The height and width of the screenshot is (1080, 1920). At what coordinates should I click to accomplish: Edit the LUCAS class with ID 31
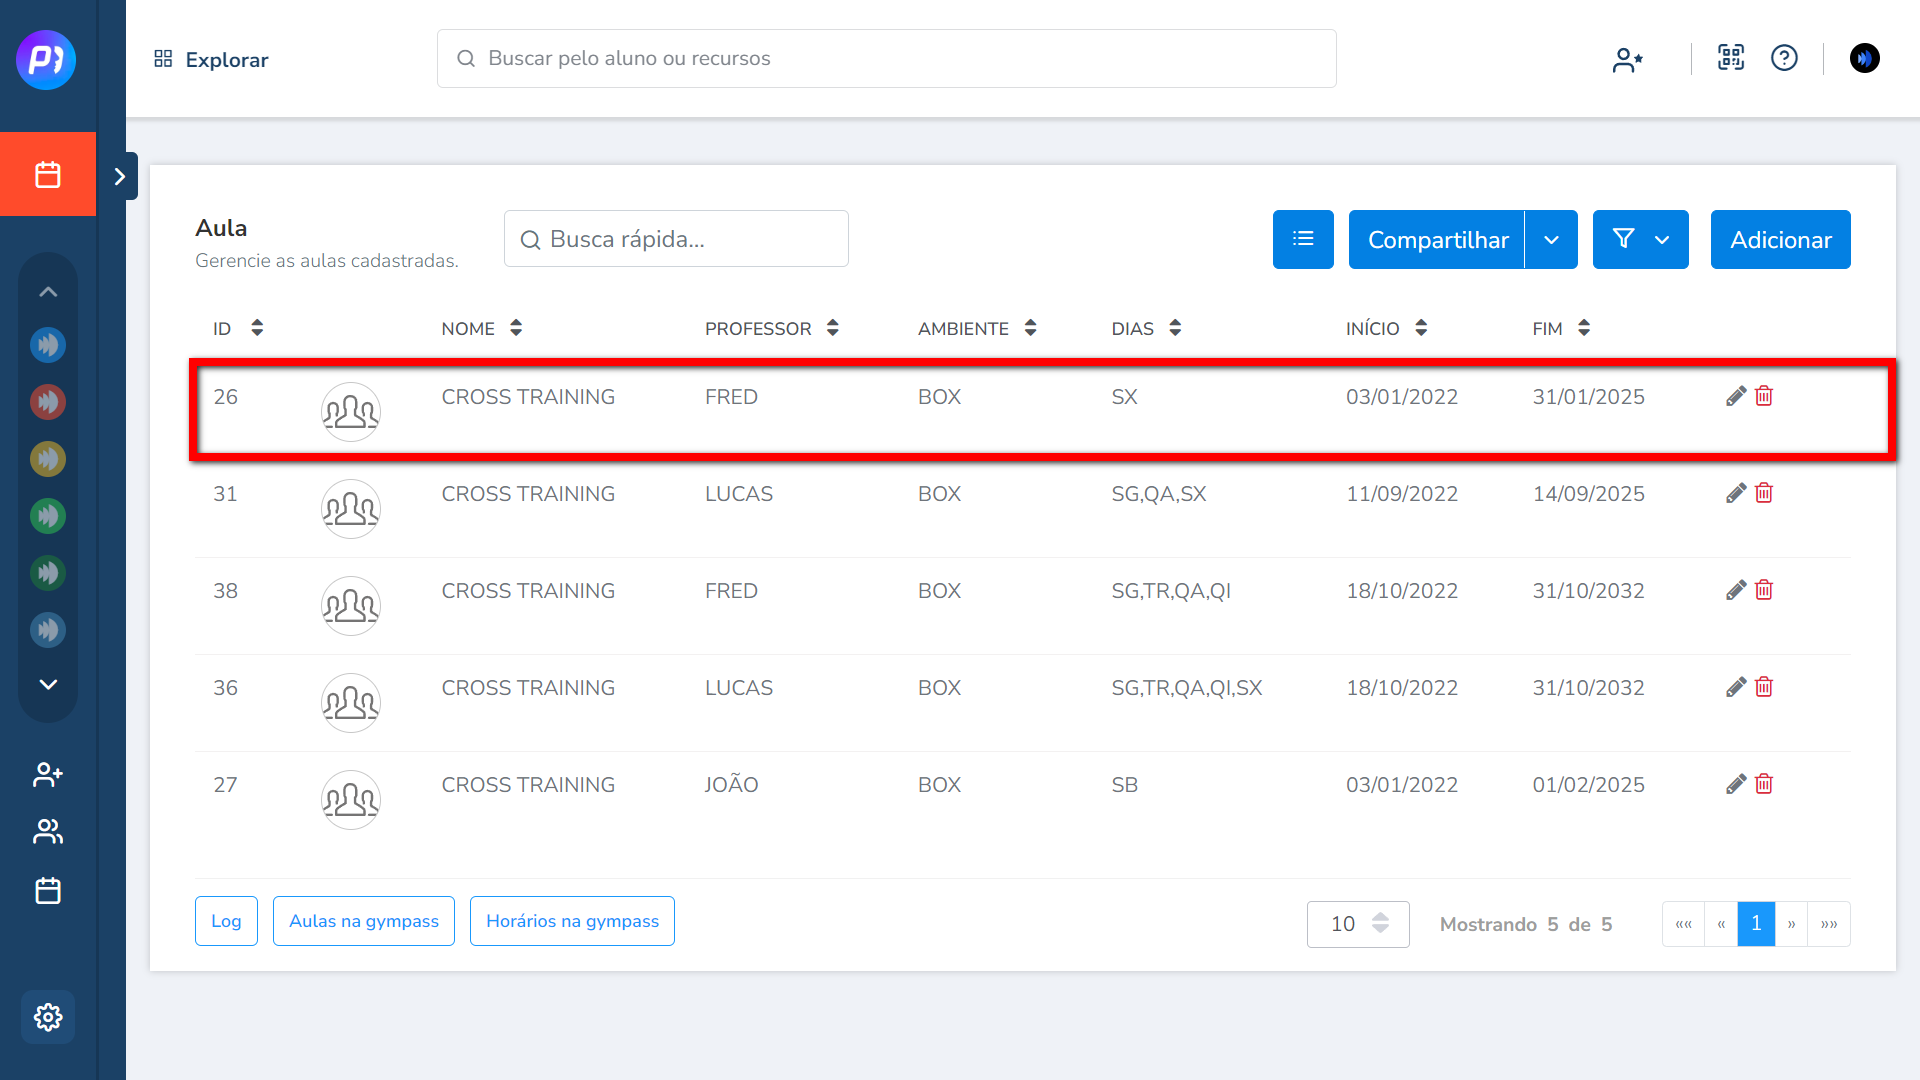coord(1736,493)
